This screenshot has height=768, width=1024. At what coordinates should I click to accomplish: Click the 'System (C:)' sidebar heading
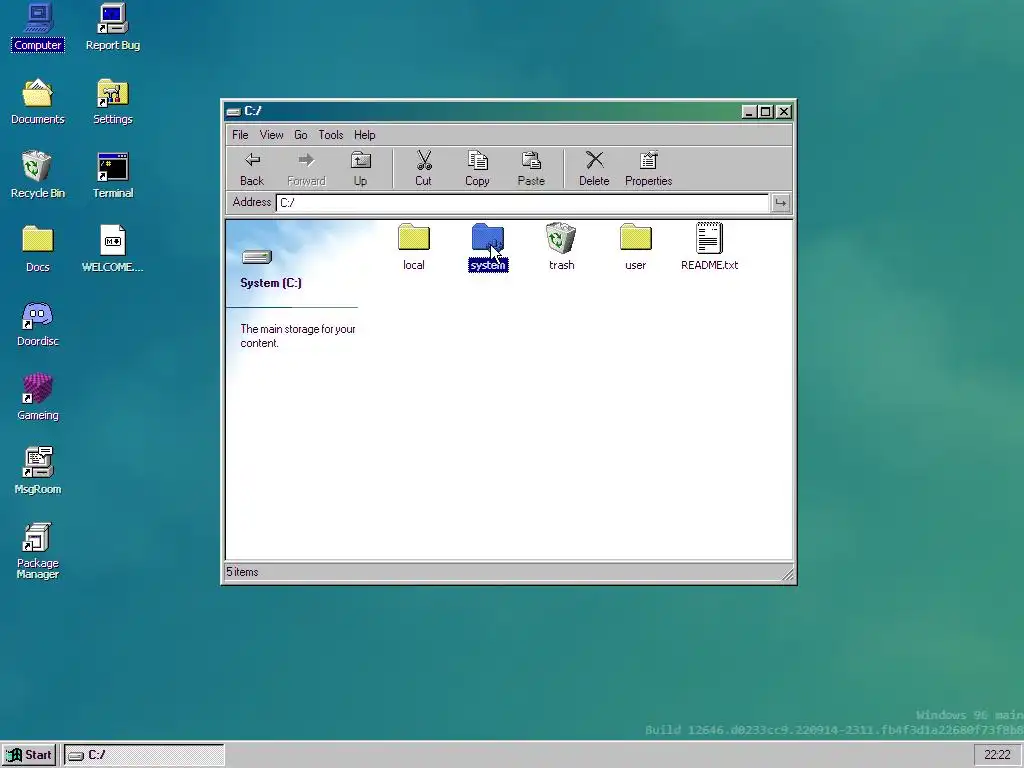(271, 283)
